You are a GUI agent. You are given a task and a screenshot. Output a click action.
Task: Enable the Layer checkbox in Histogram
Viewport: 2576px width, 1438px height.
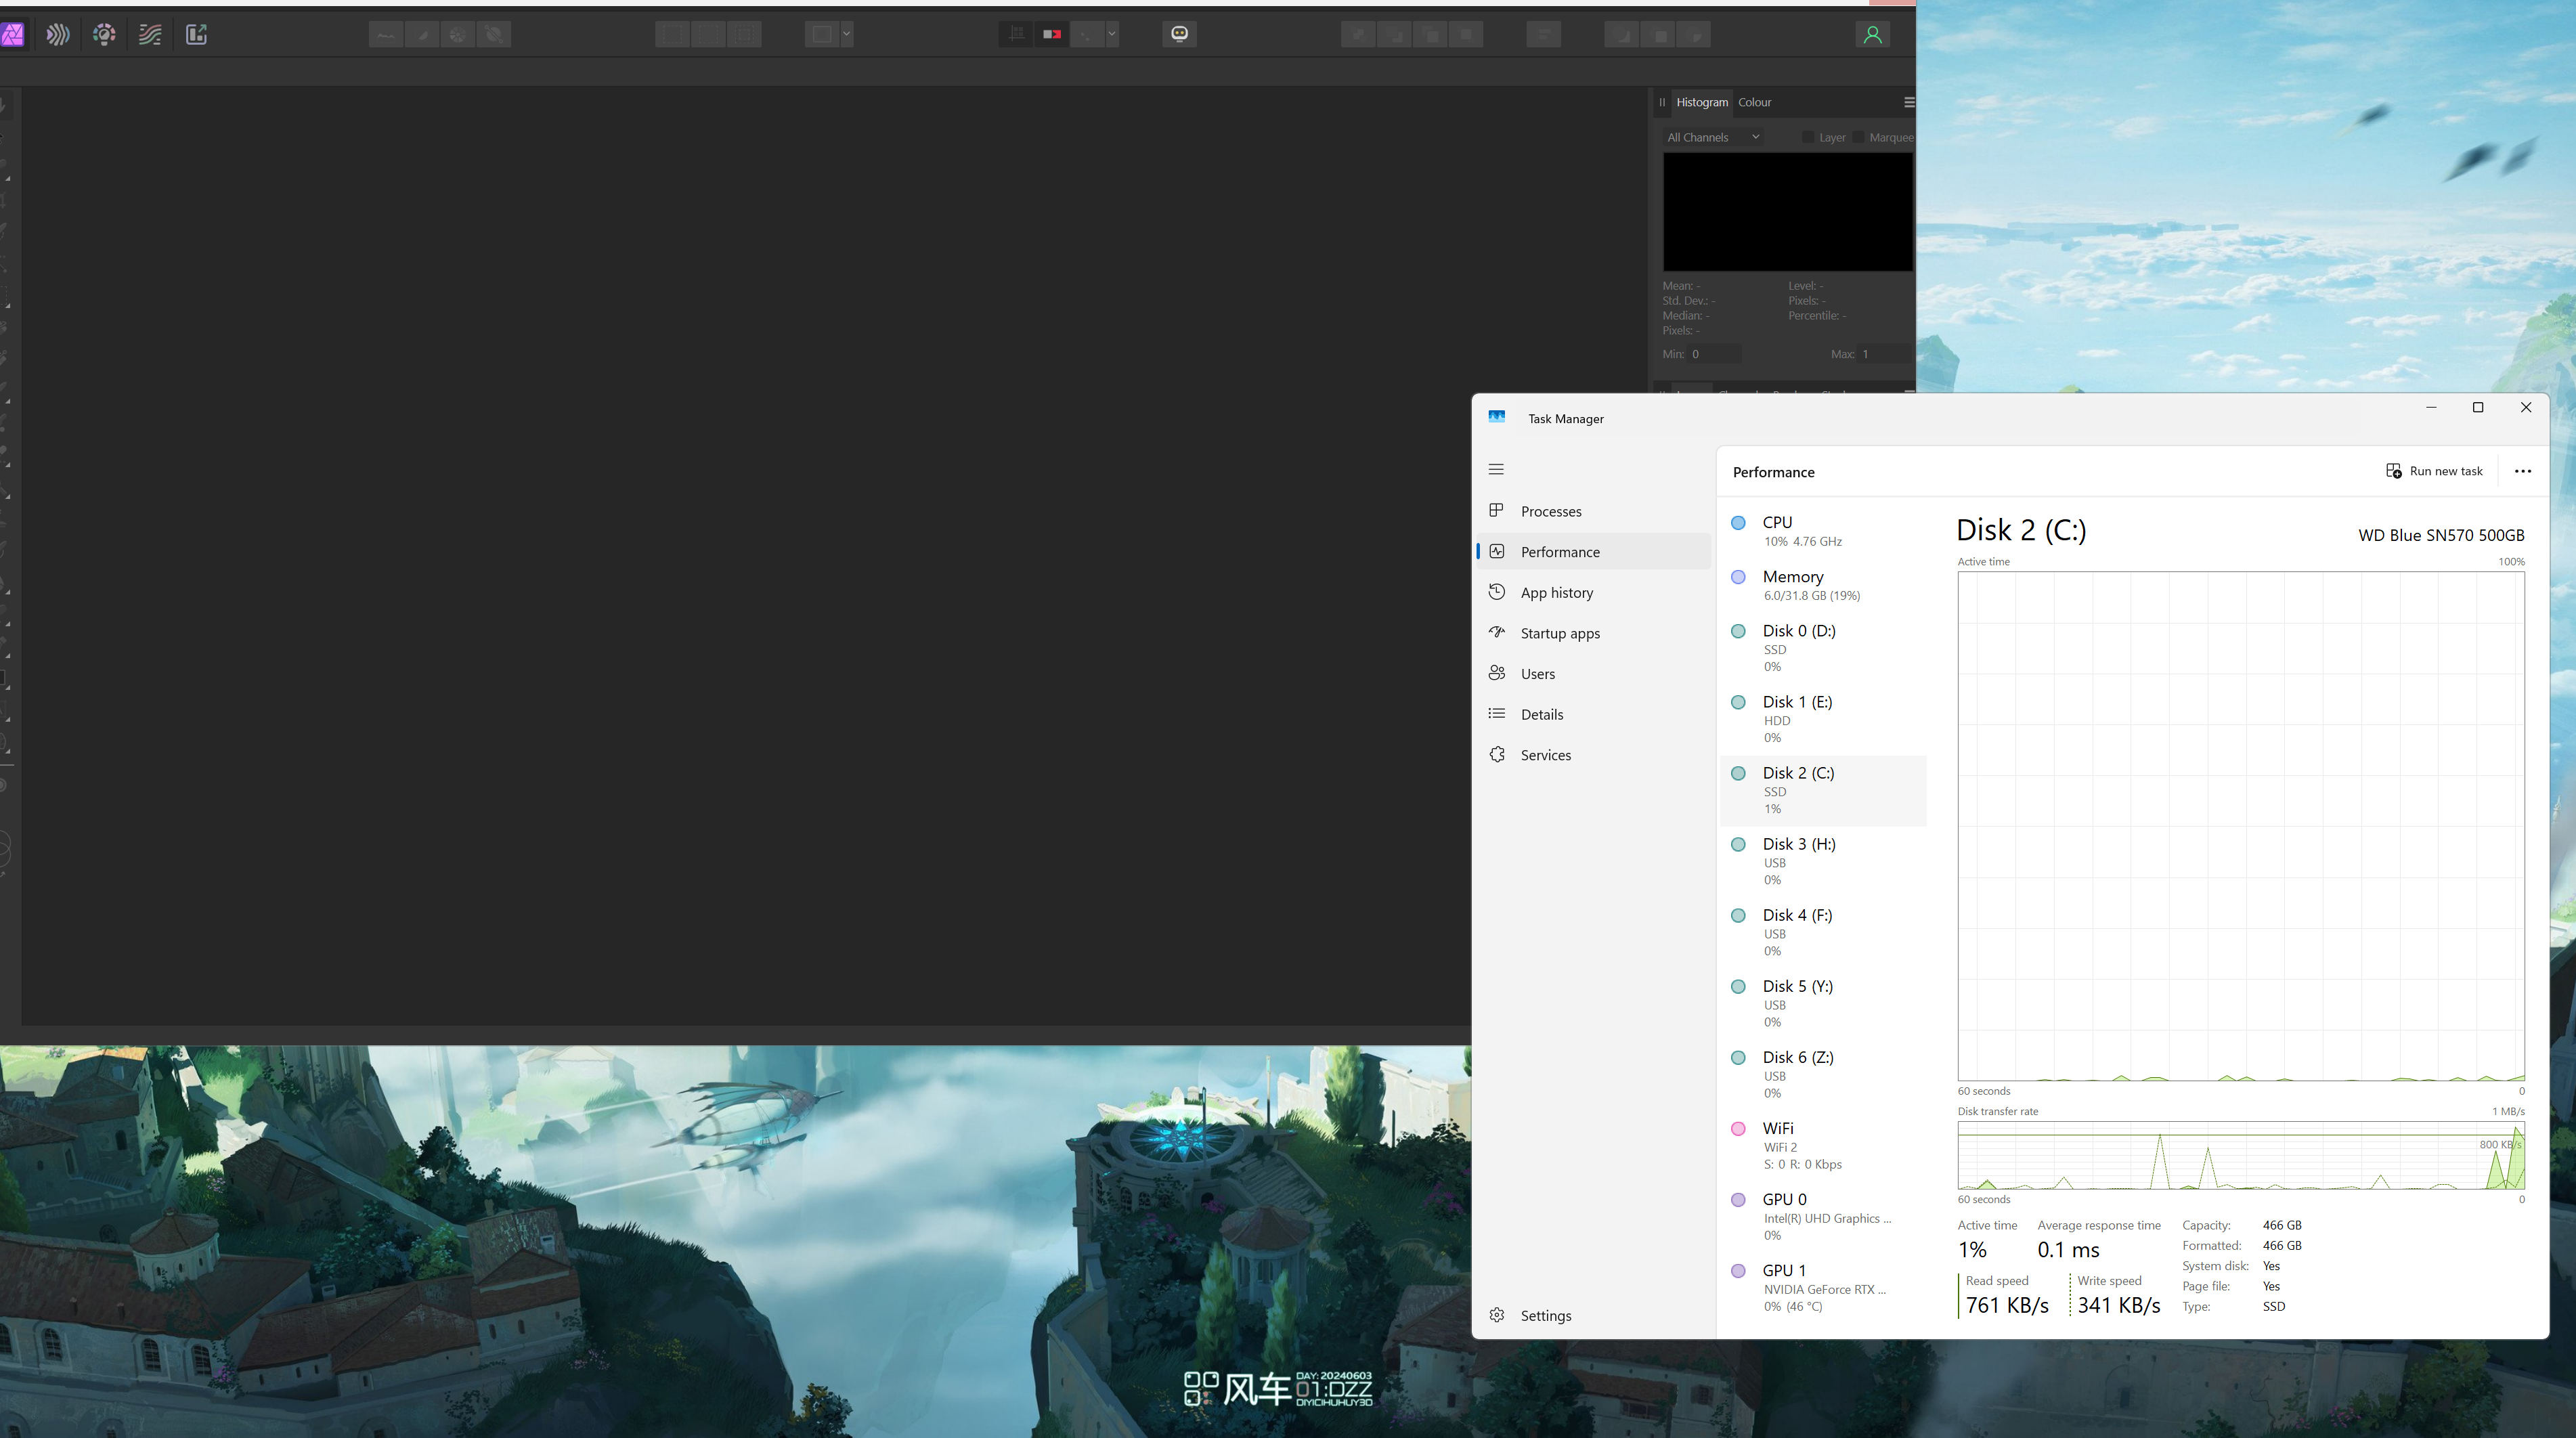1808,137
